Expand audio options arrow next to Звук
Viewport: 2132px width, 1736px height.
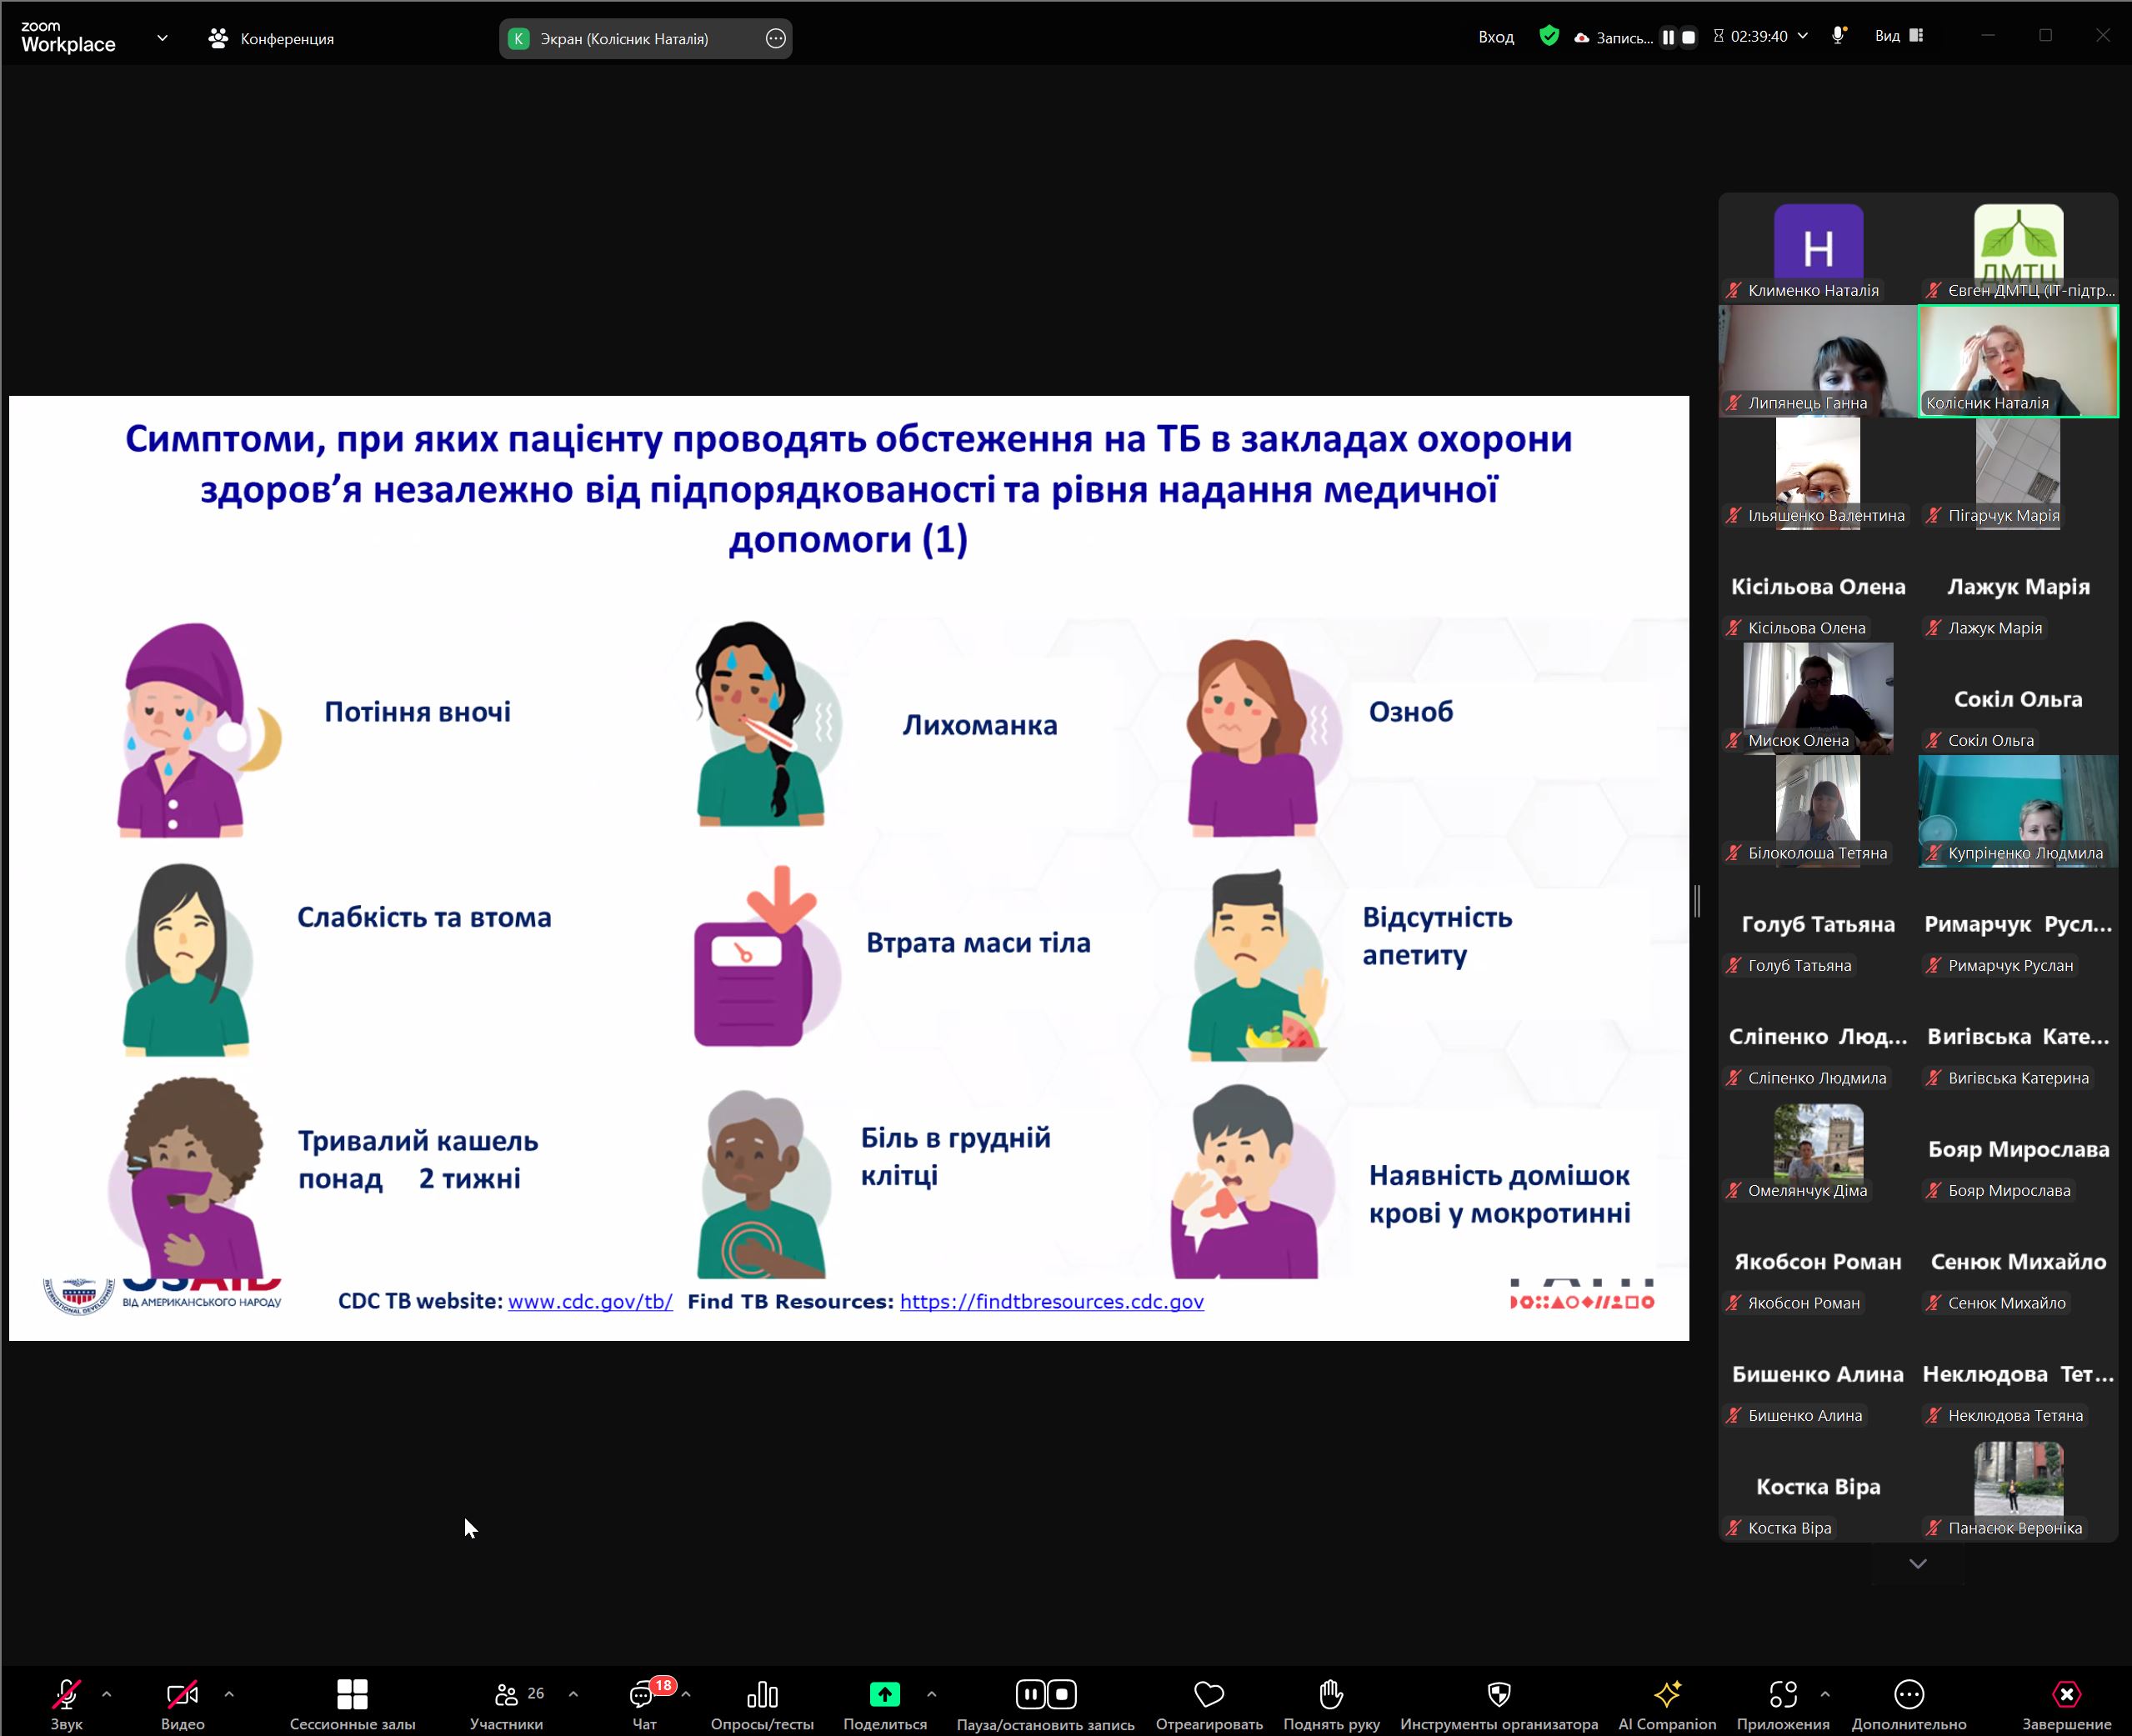107,1694
